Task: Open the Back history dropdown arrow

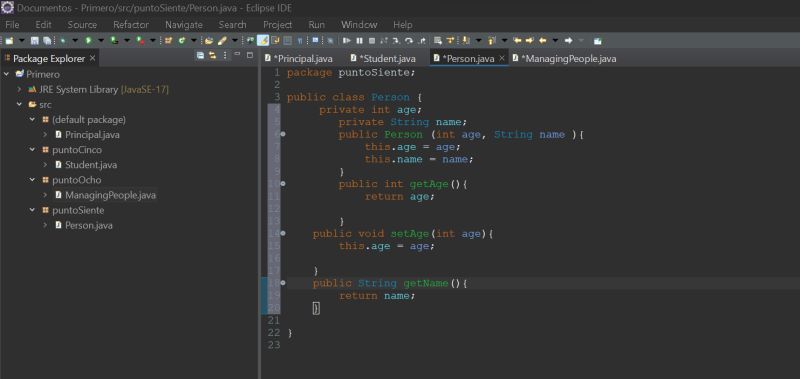Action: 555,40
